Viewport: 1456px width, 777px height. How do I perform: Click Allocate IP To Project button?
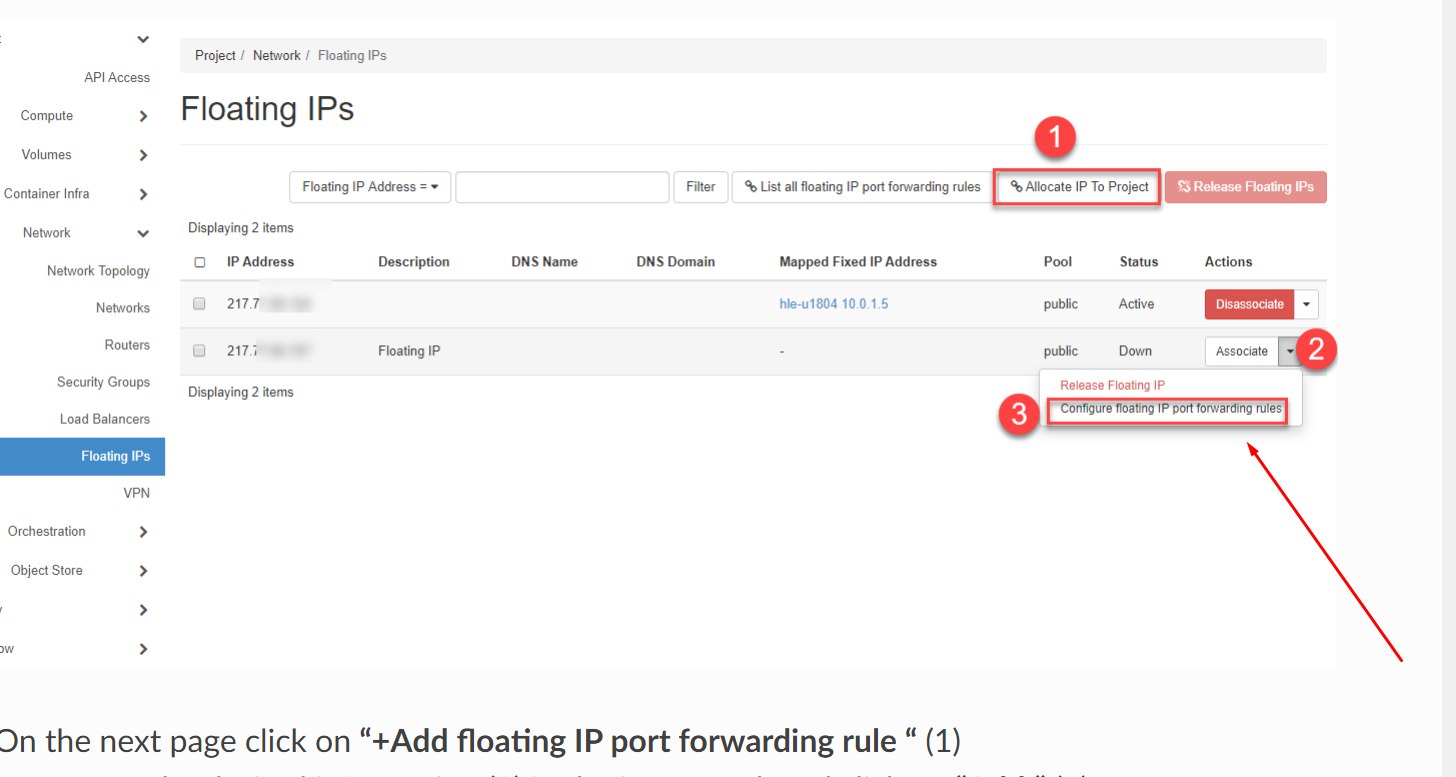tap(1078, 187)
